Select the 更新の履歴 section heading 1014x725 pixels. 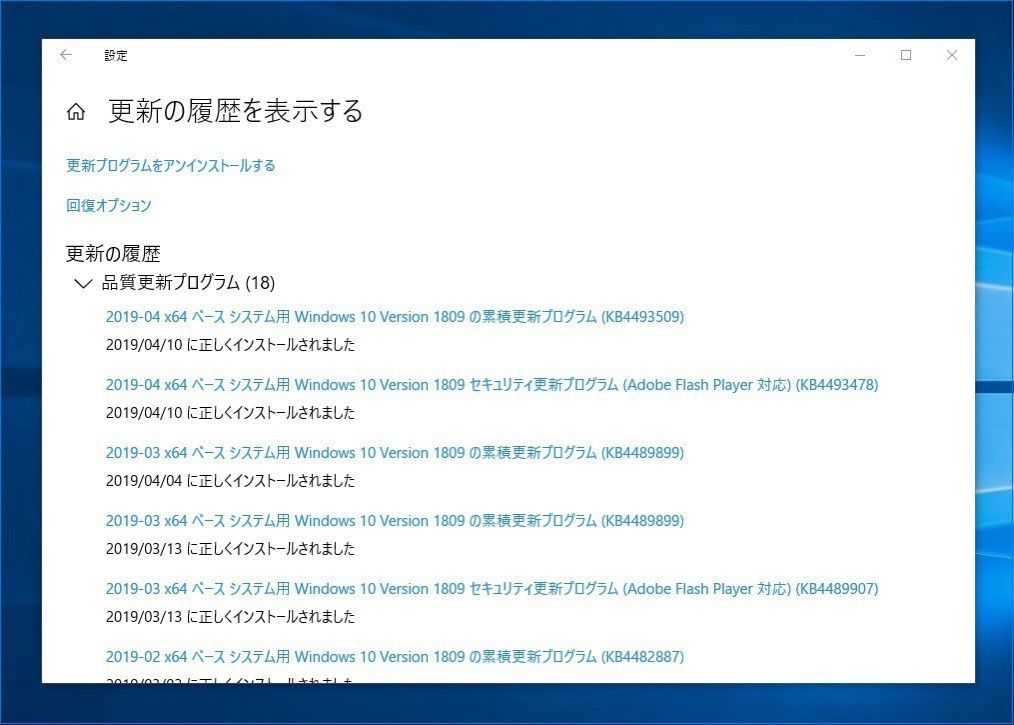pos(113,254)
